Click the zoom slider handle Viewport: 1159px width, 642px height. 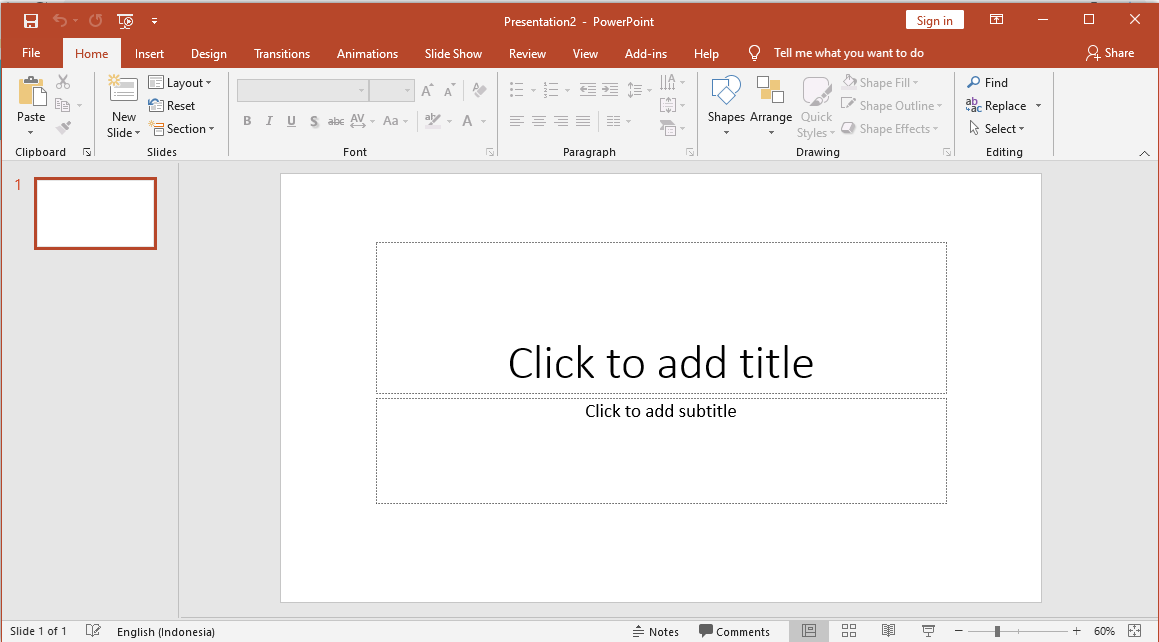coord(997,631)
